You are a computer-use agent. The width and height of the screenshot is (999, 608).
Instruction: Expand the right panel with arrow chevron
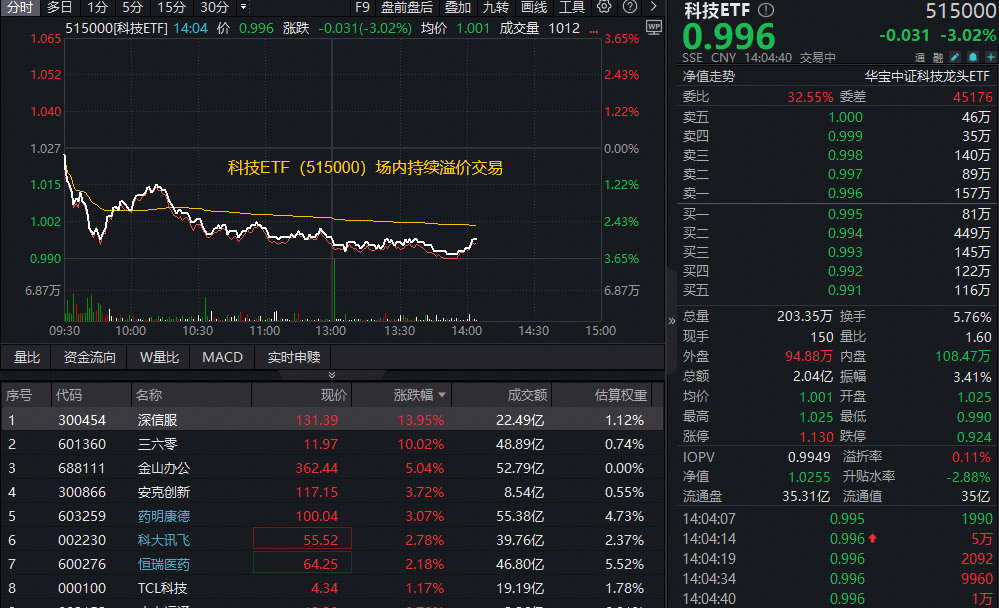(x=654, y=8)
